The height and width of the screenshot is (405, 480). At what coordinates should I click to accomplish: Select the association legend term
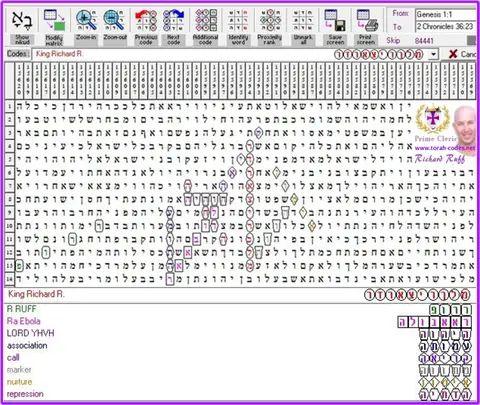click(x=27, y=346)
